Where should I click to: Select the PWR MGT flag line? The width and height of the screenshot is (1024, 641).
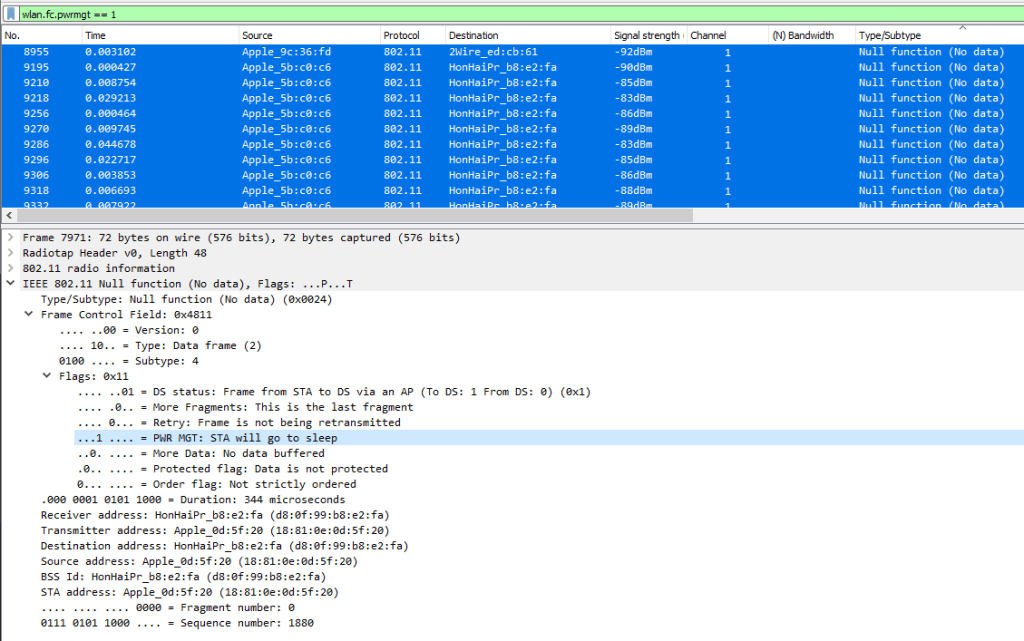coord(207,438)
